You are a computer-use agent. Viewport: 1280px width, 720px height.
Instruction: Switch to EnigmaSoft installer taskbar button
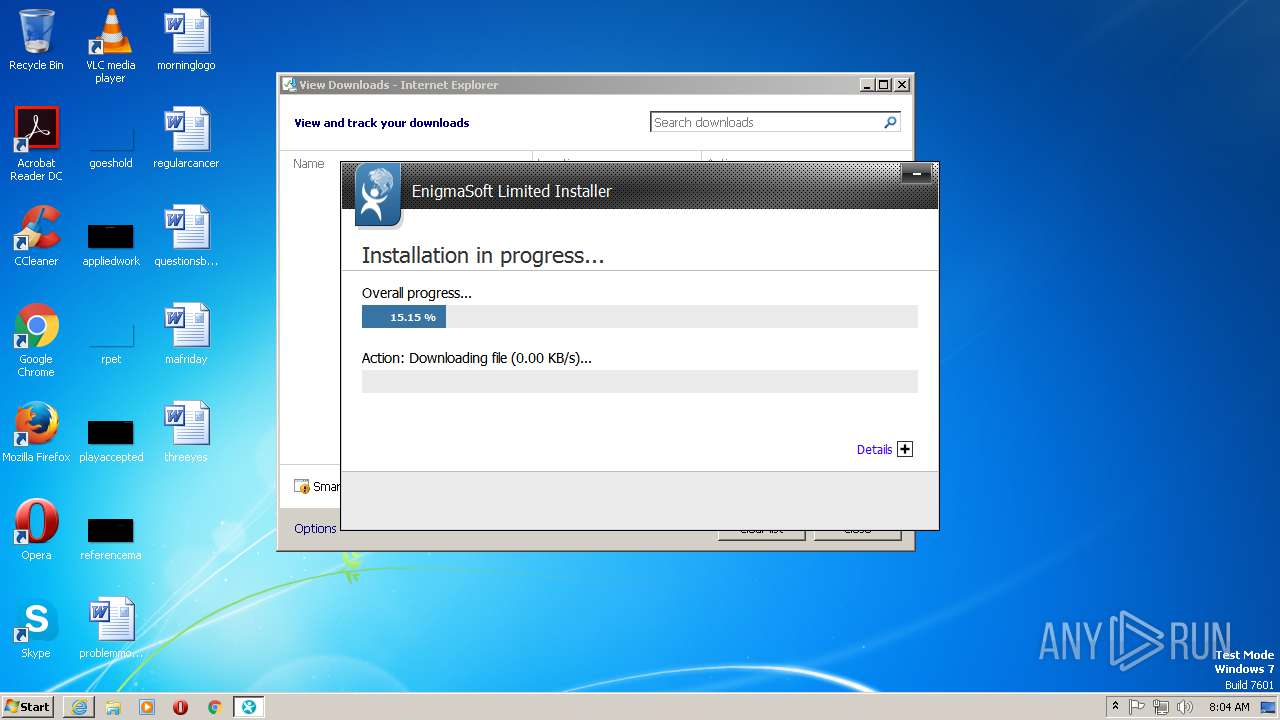pyautogui.click(x=248, y=707)
